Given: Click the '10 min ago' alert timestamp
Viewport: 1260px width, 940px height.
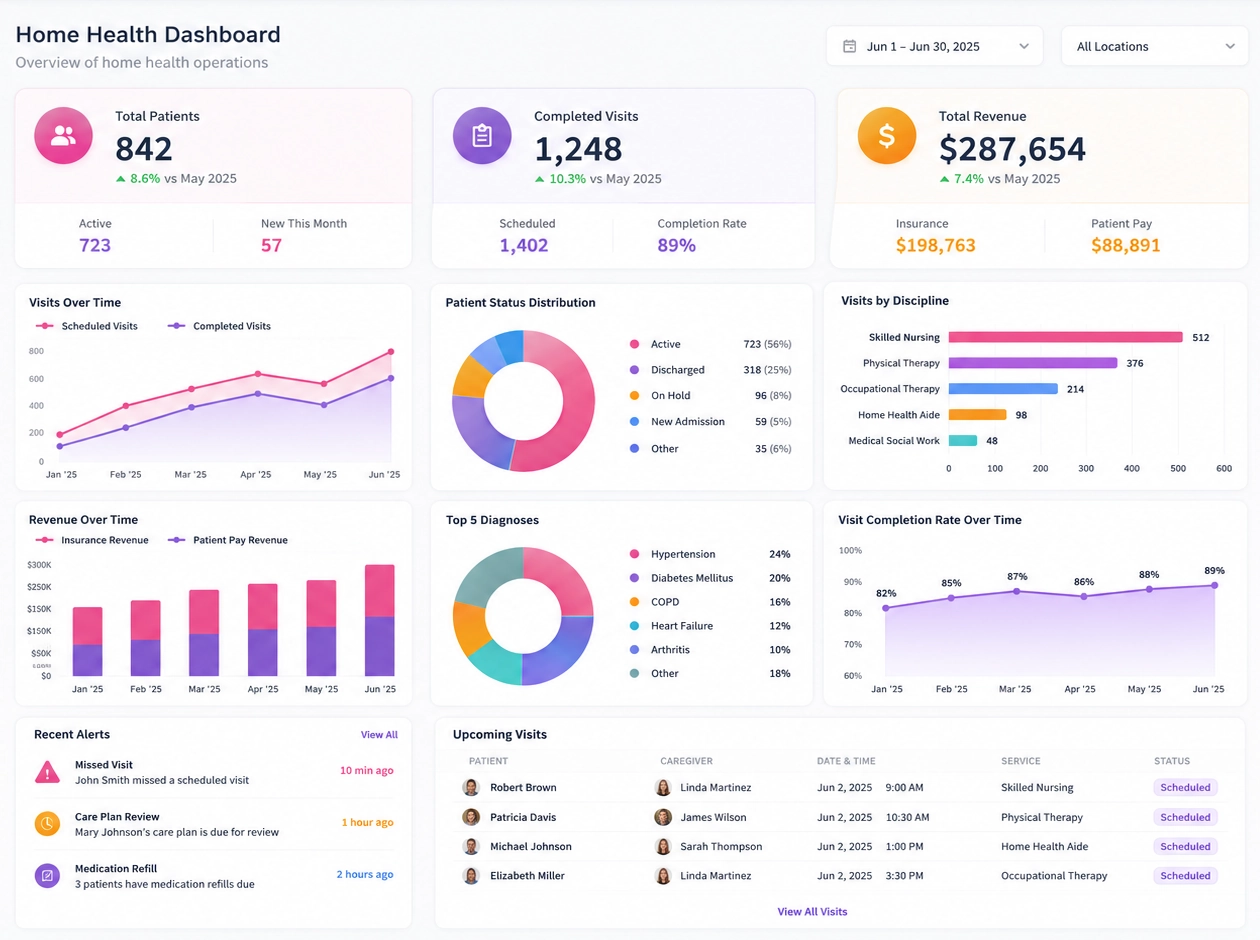Looking at the screenshot, I should 366,771.
